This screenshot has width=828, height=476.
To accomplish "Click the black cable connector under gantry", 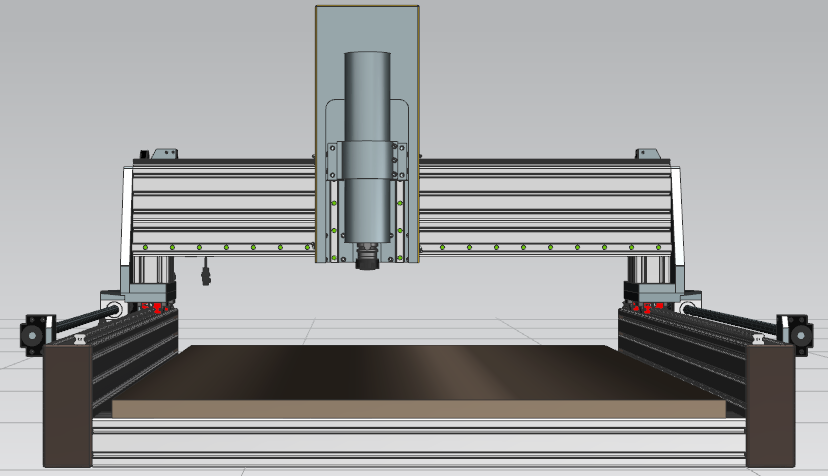I will tap(207, 271).
